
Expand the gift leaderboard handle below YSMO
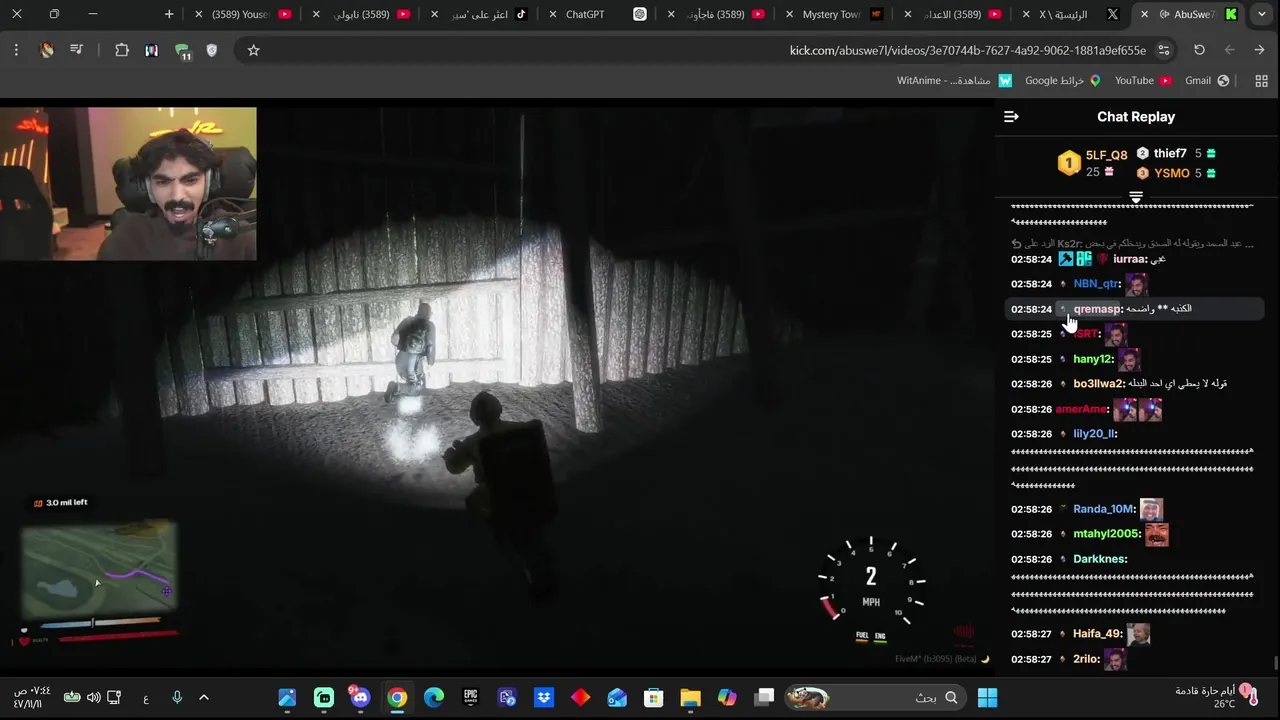tap(1136, 197)
